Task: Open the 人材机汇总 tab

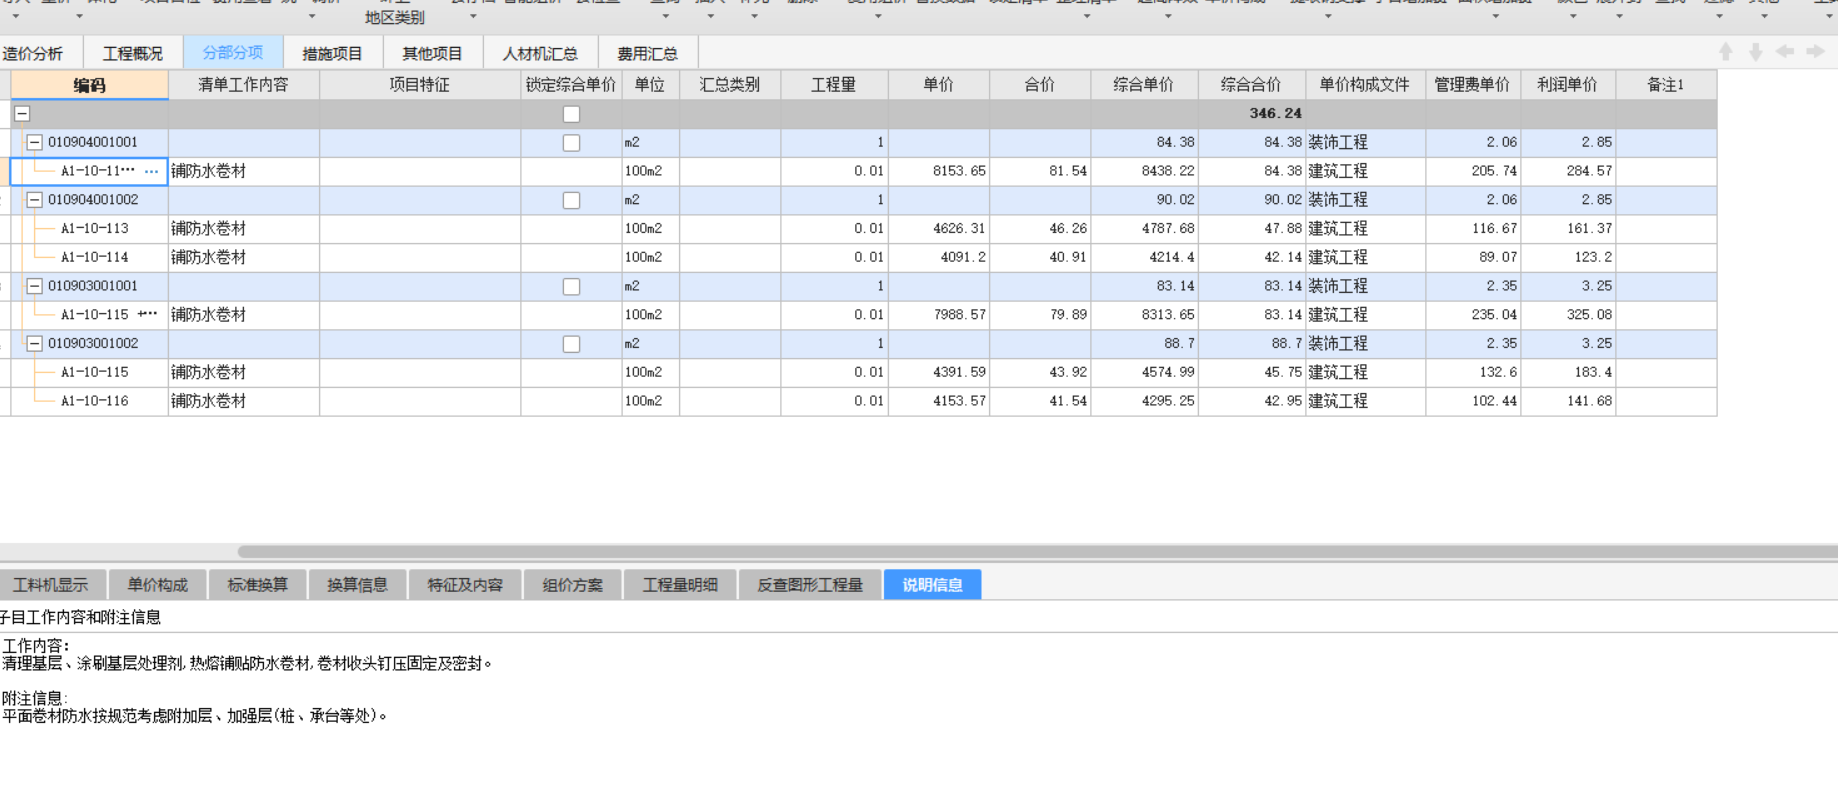Action: click(541, 54)
